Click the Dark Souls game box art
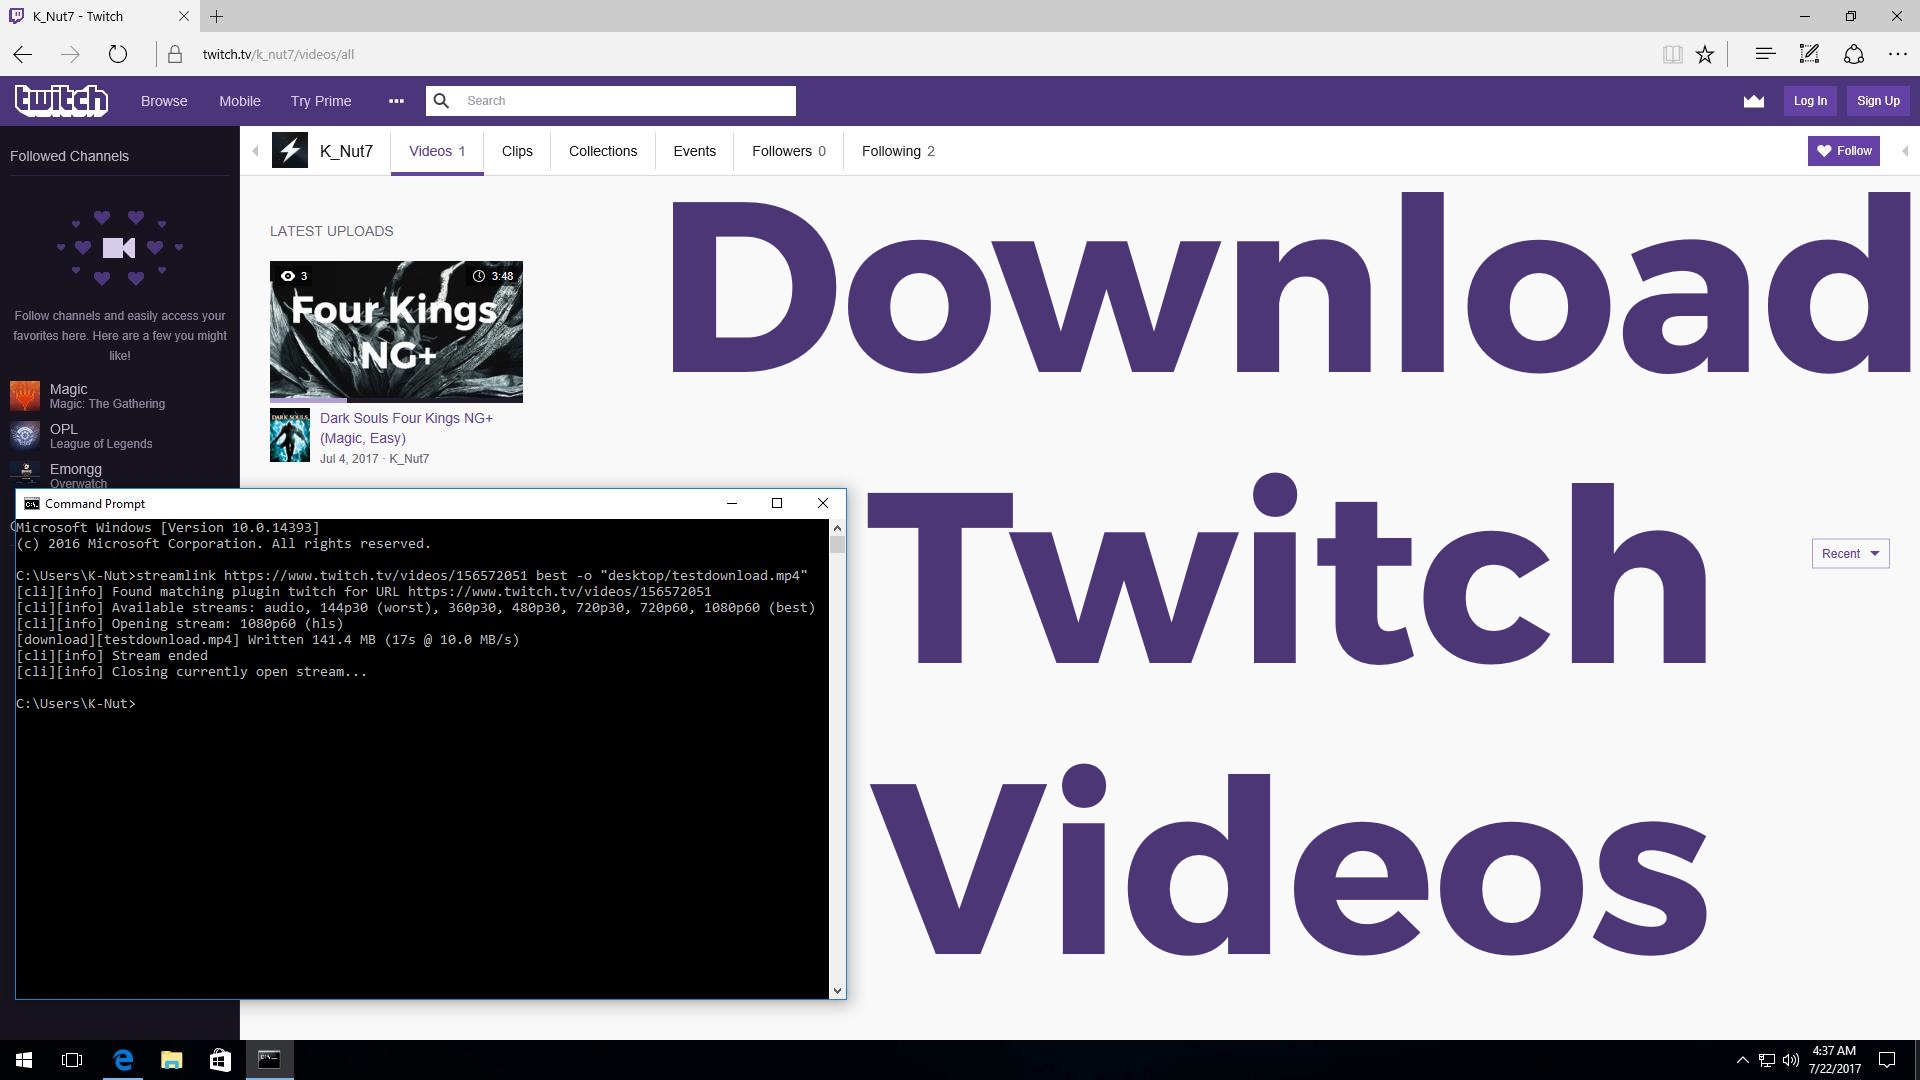The image size is (1920, 1080). (290, 435)
